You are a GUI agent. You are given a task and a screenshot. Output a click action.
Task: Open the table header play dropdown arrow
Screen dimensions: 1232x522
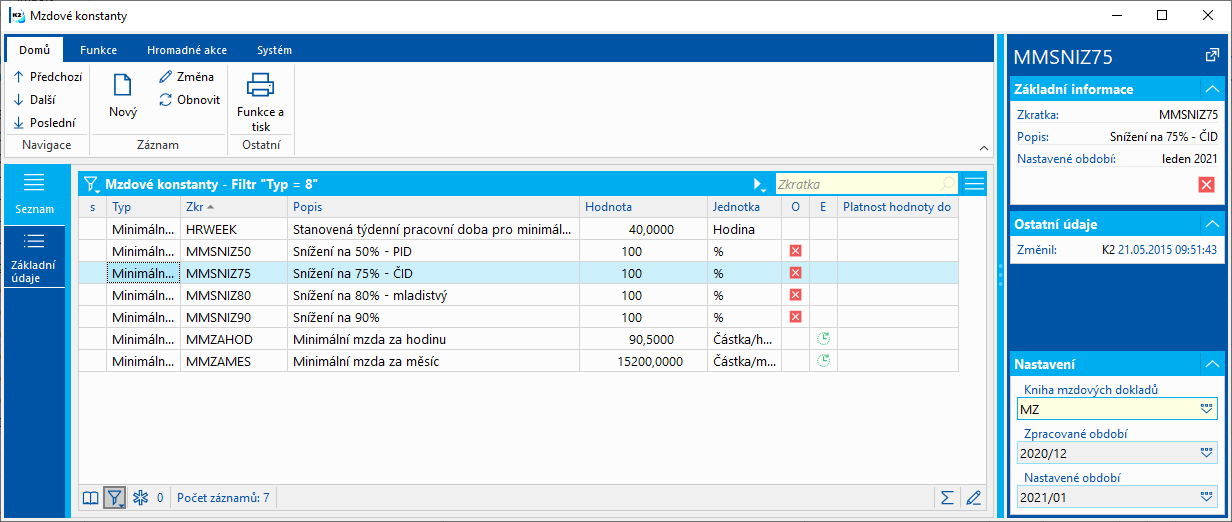(x=759, y=185)
